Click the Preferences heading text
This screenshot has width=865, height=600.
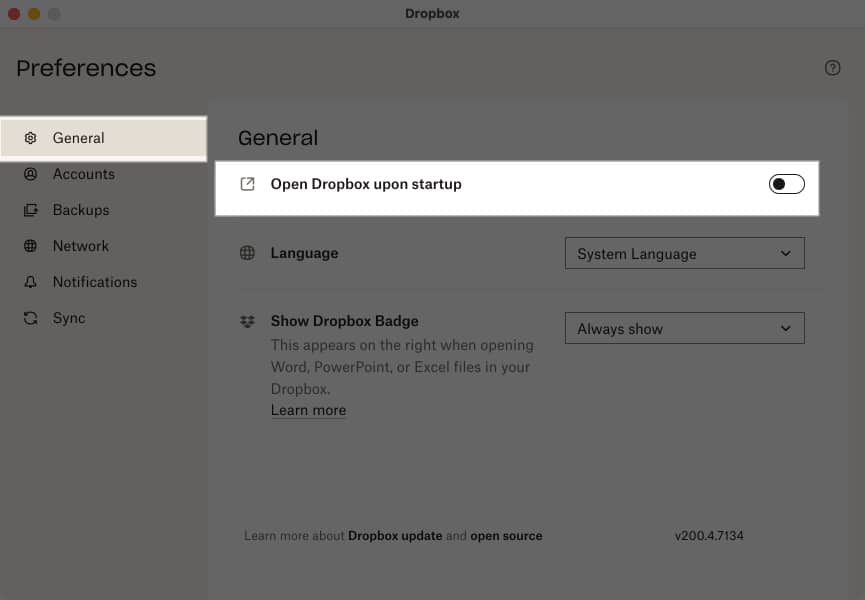[86, 68]
